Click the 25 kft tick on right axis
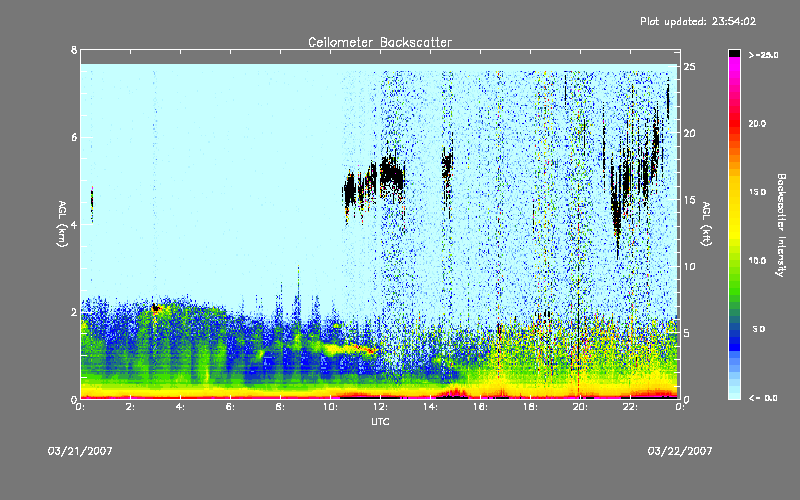Screen dimensions: 800x500 click(689, 67)
